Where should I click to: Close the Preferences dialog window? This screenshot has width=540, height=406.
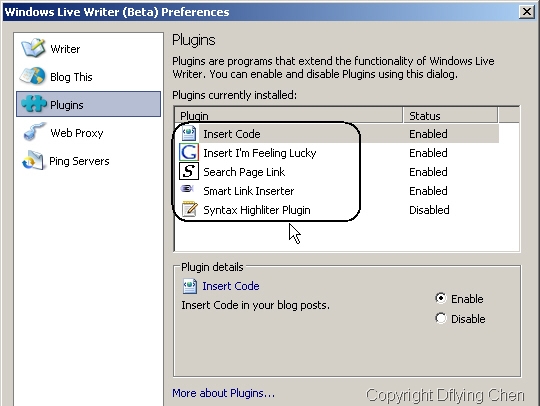click(527, 12)
